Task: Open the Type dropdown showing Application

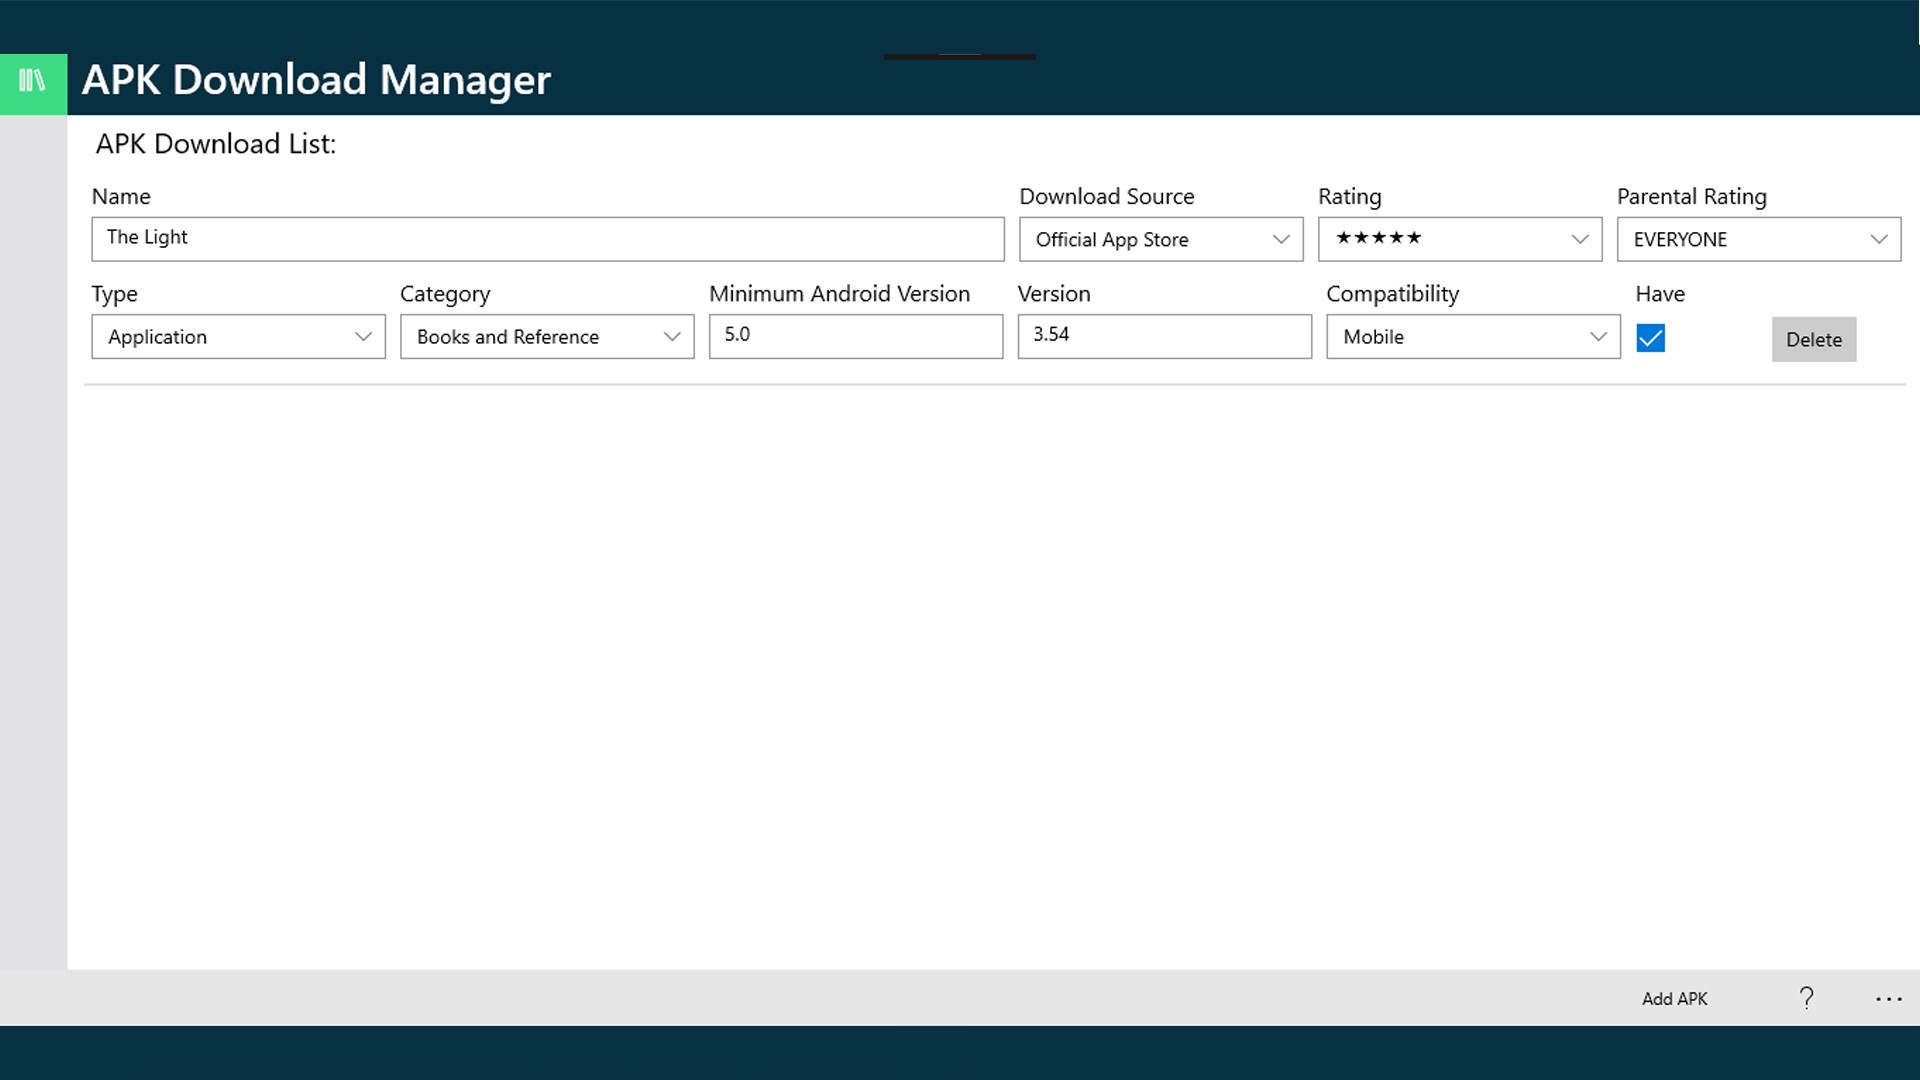Action: coord(238,337)
